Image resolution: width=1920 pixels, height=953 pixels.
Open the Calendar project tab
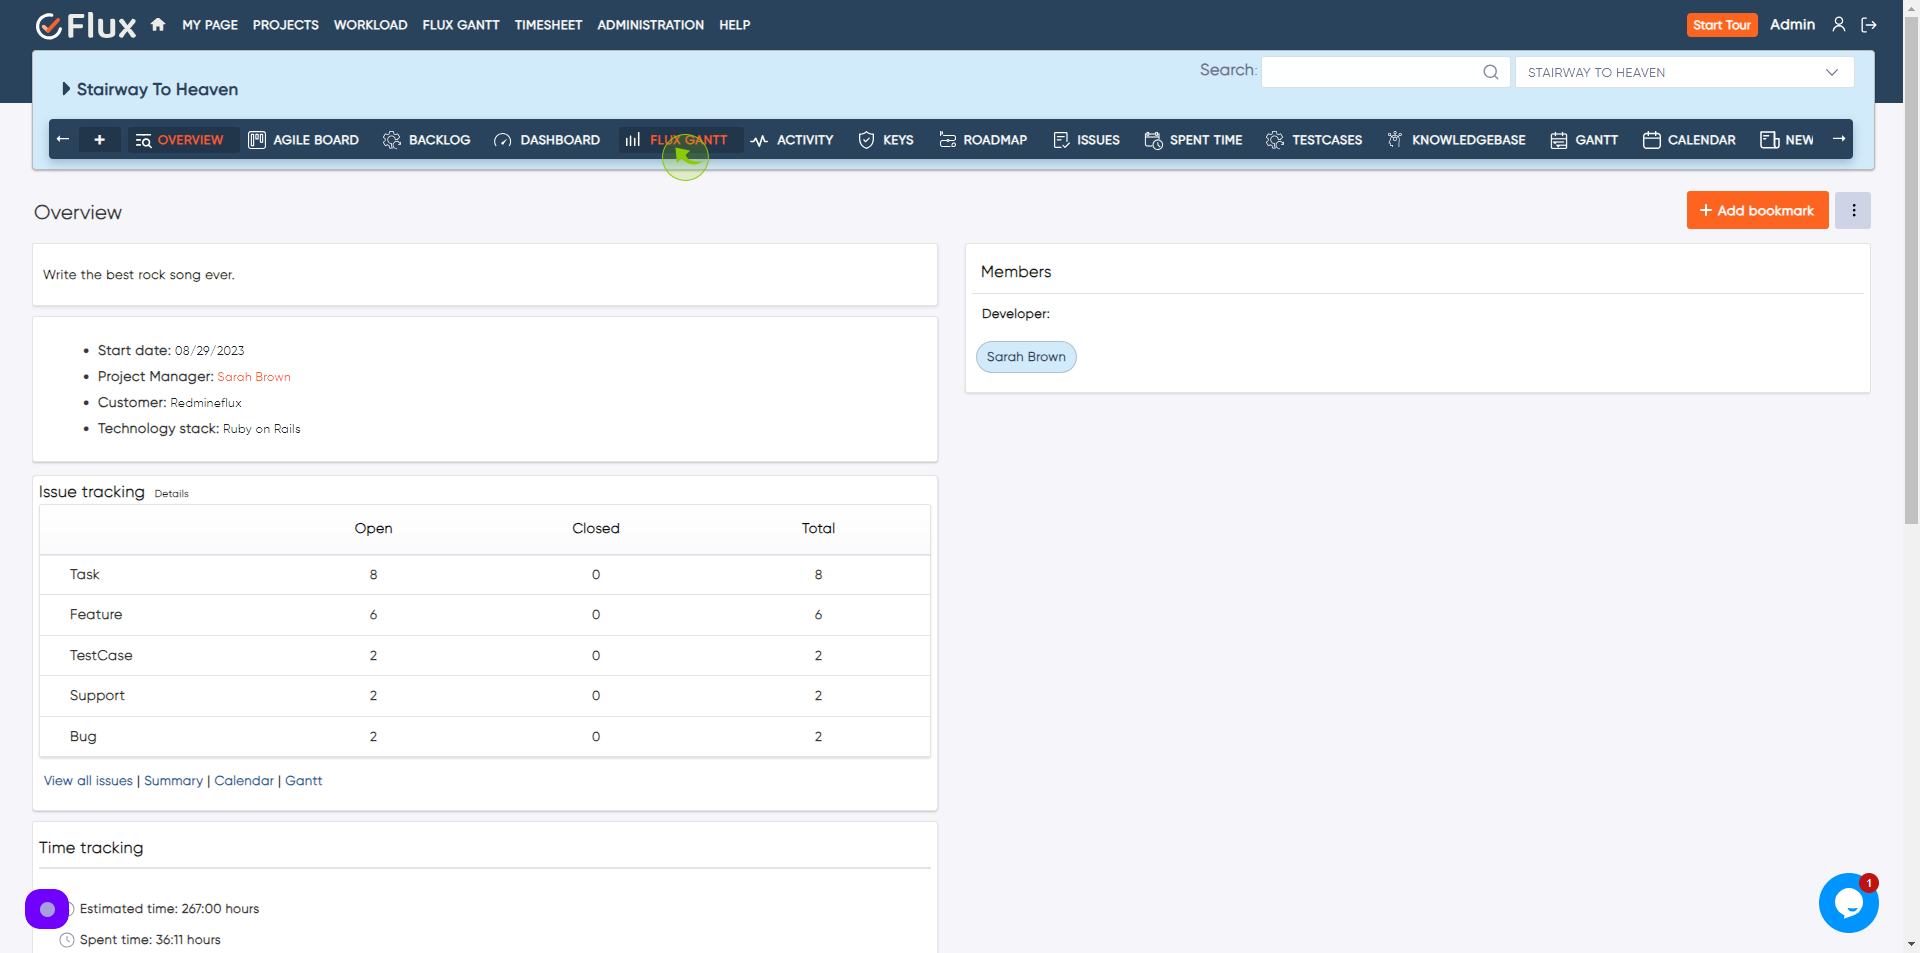tap(1689, 140)
